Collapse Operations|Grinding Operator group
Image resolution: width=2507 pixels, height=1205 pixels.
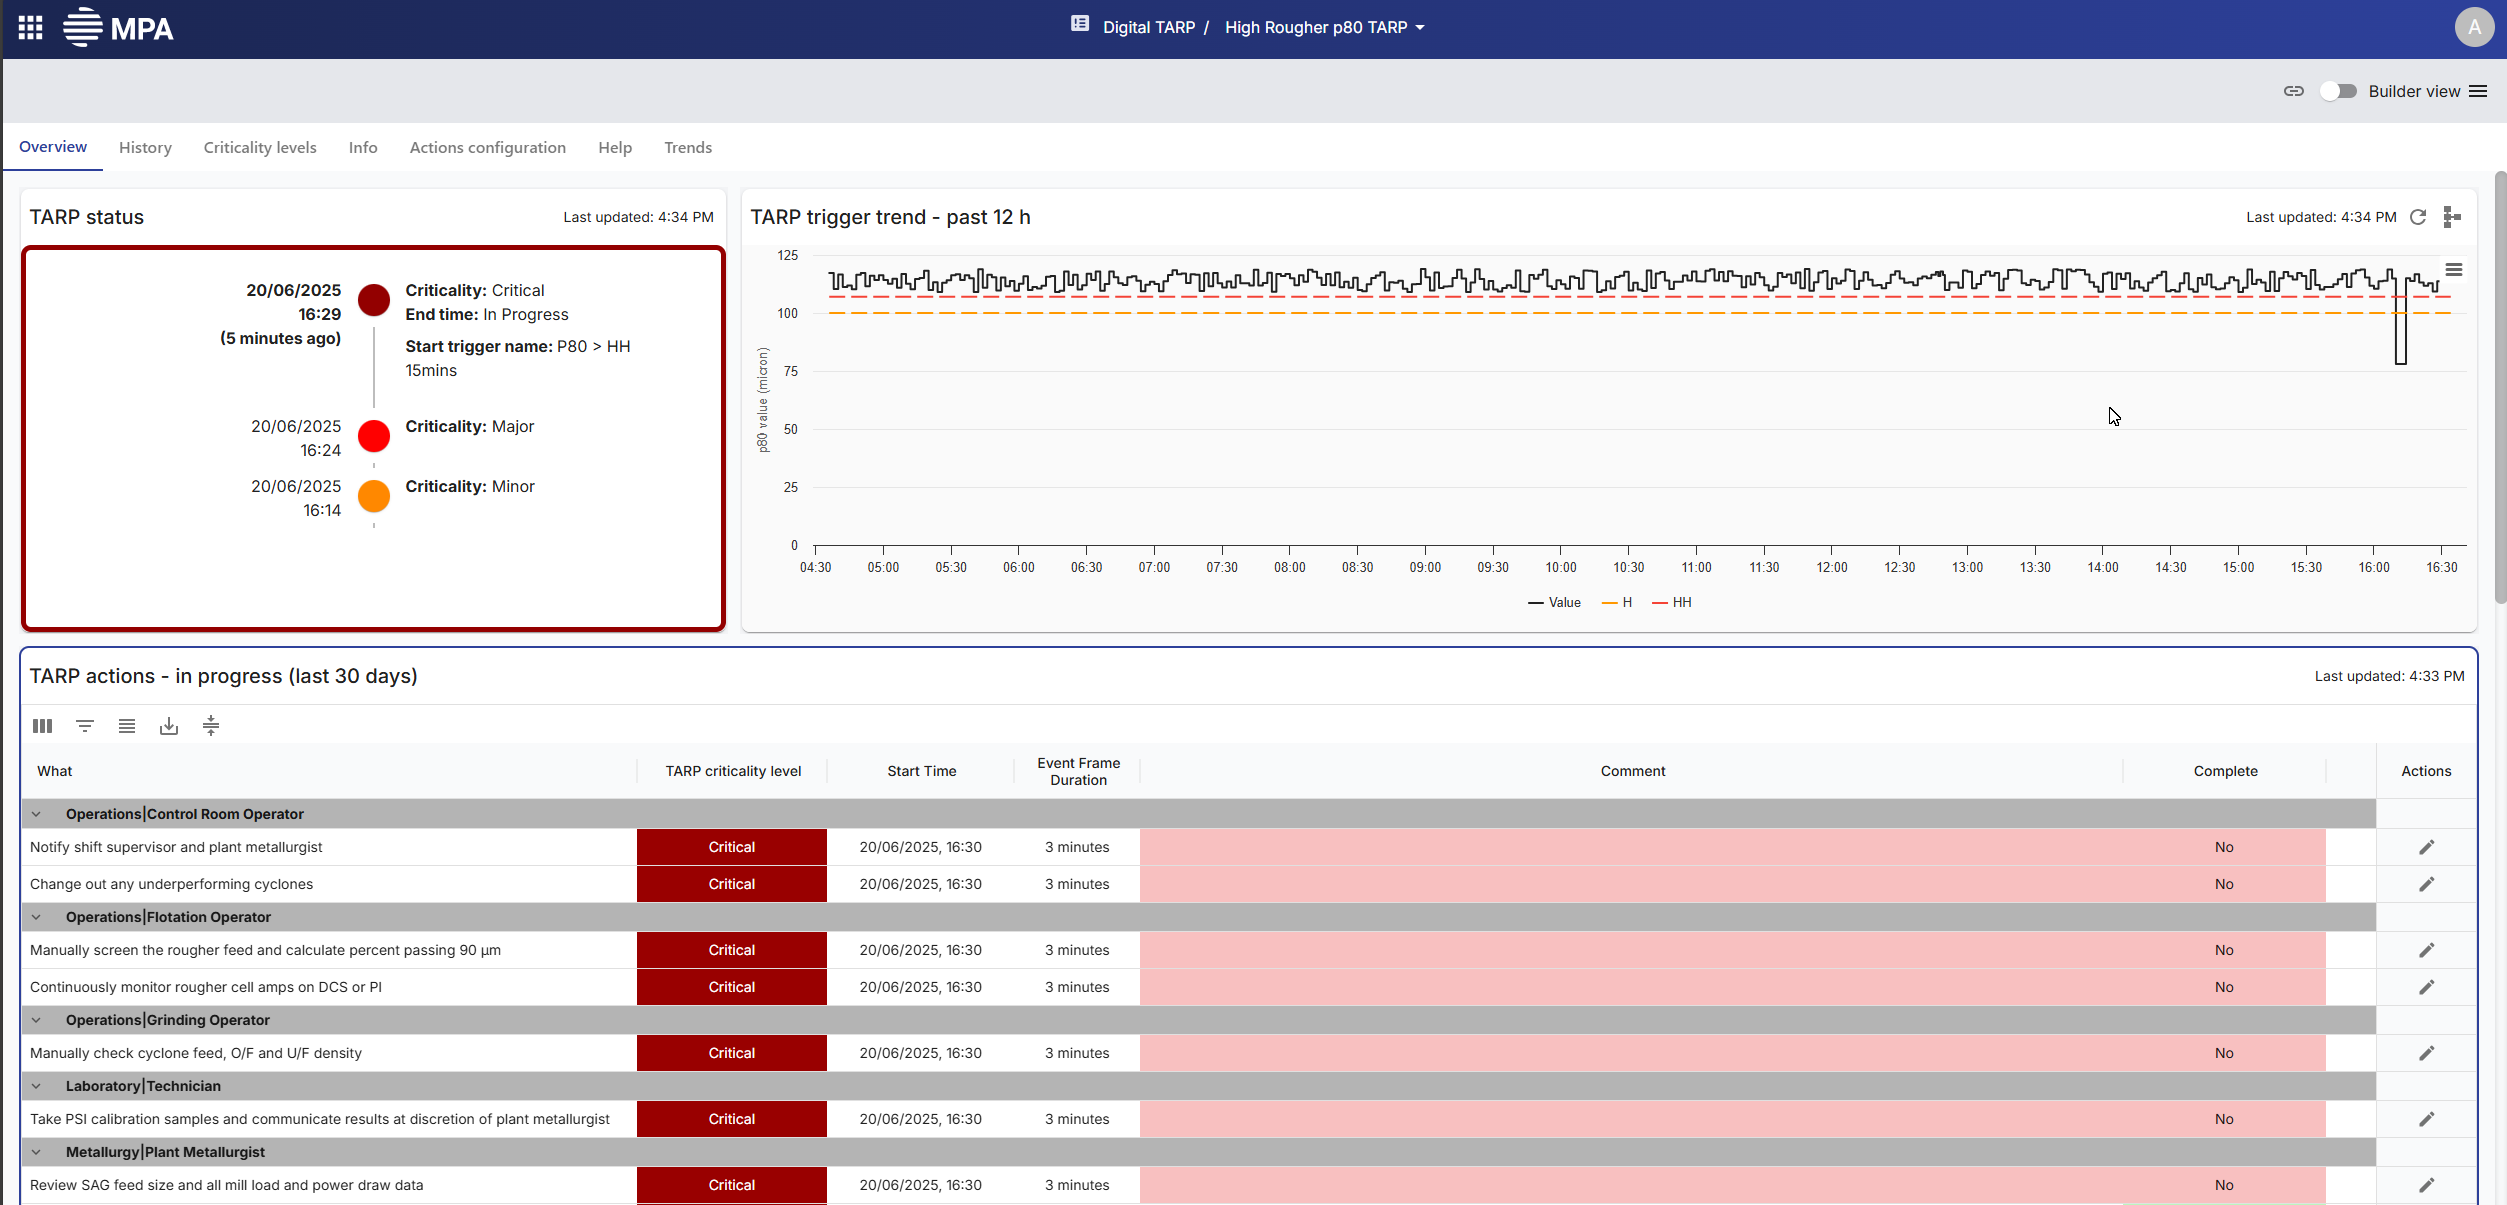(x=36, y=1020)
